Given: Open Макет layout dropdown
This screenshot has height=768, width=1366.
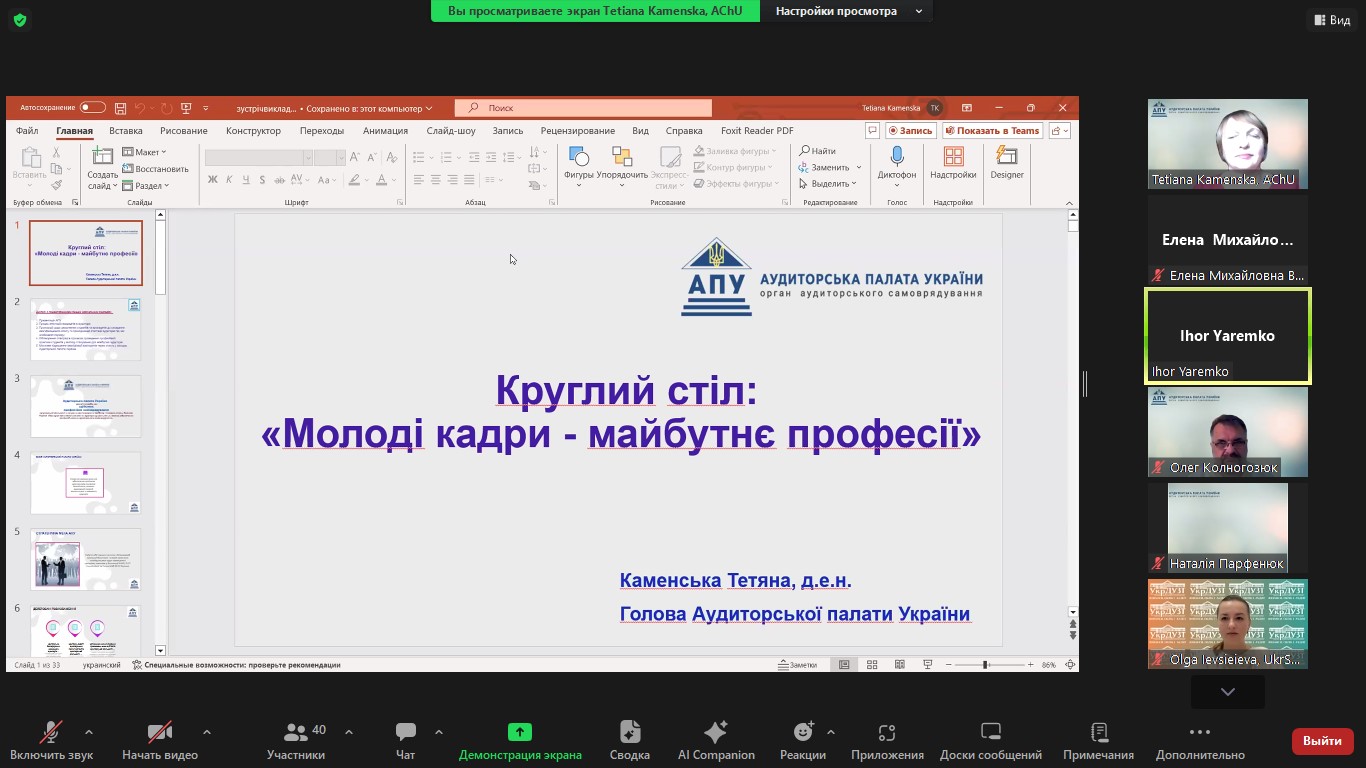Looking at the screenshot, I should 145,152.
